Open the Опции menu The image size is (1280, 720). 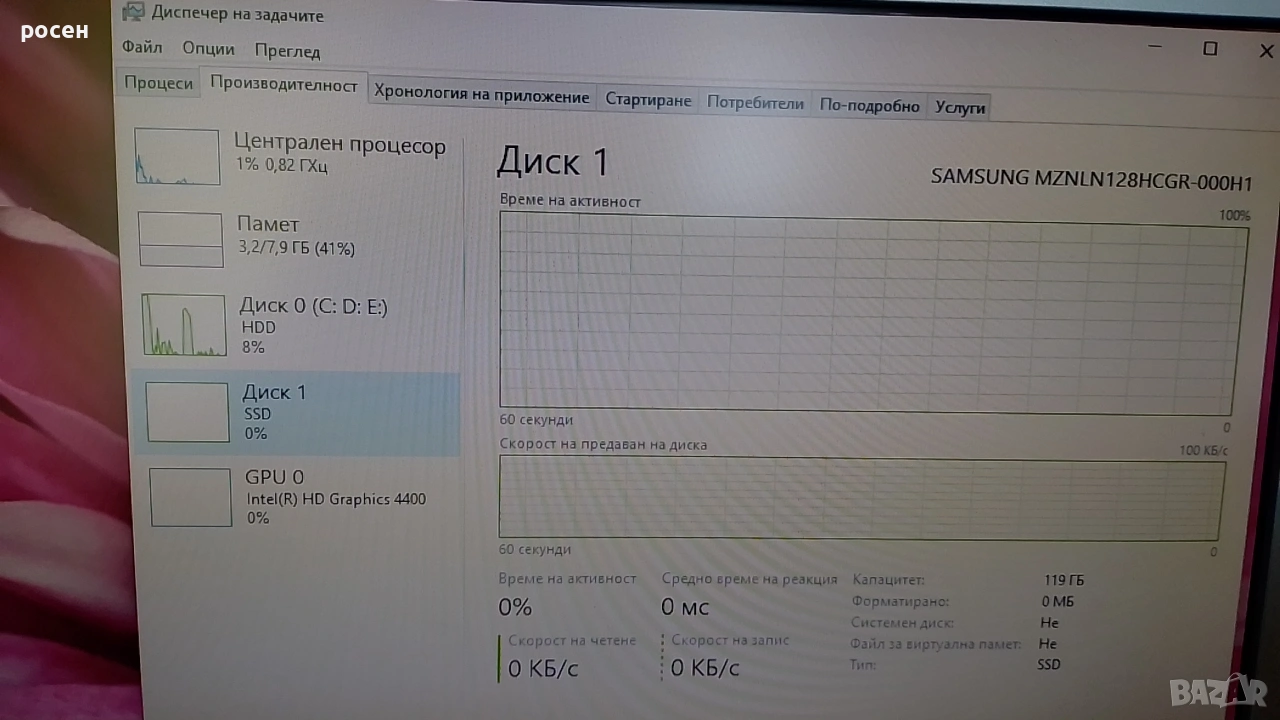pyautogui.click(x=208, y=49)
